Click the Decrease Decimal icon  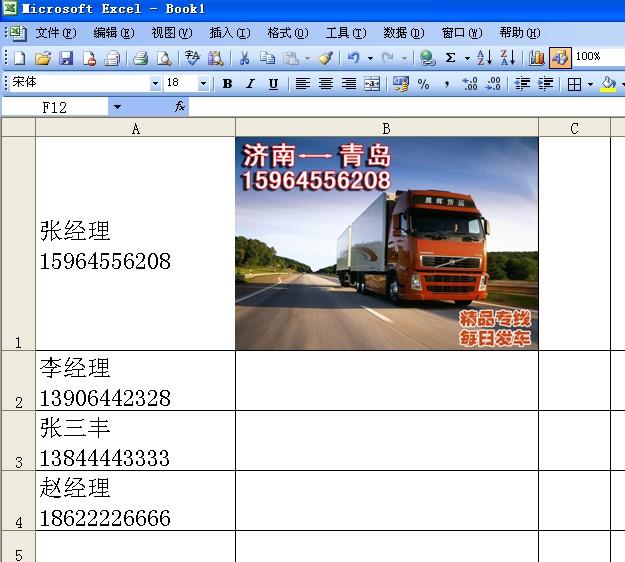click(493, 84)
